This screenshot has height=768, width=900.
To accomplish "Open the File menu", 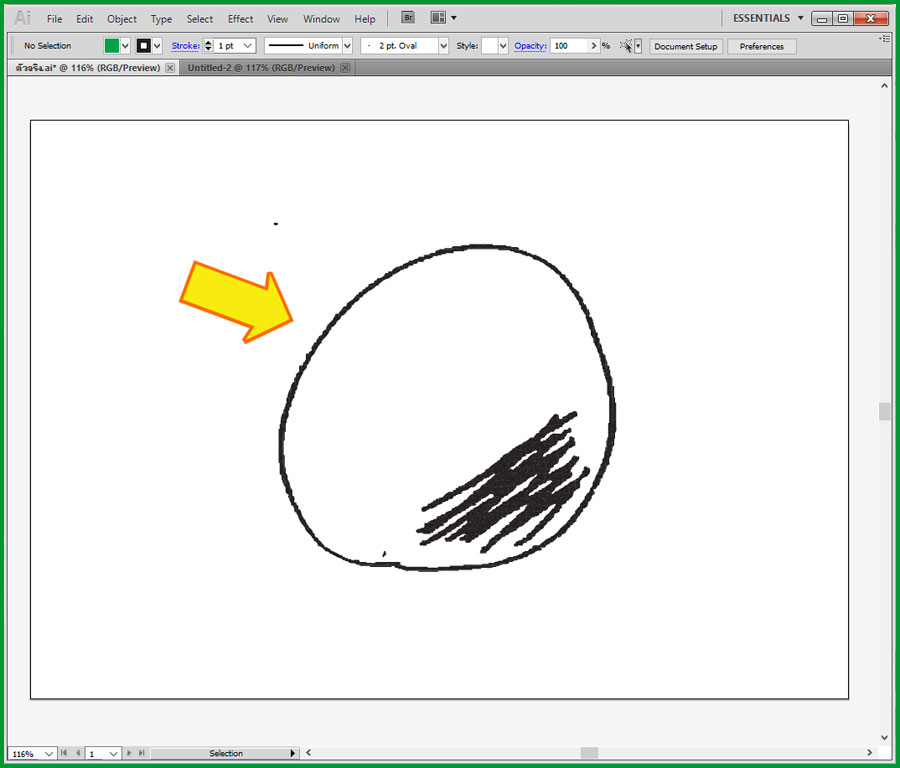I will pos(55,19).
